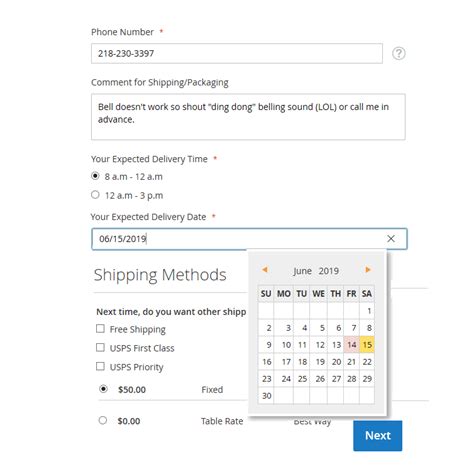Go to previous month in calendar

tap(265, 270)
